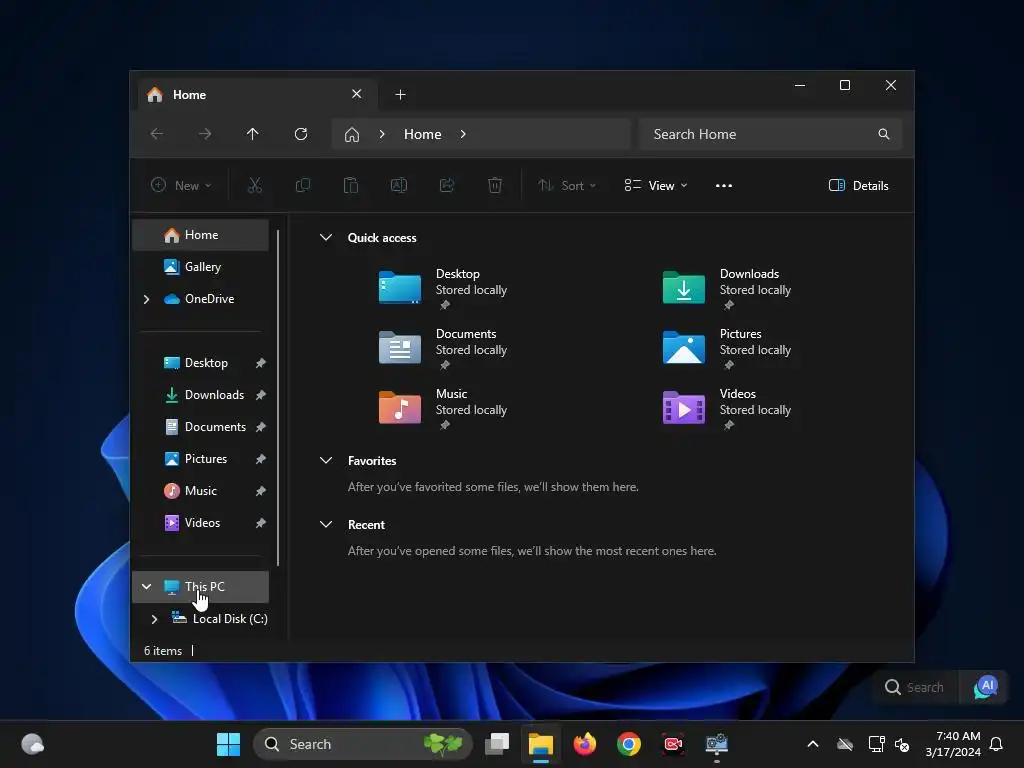Click the home icon in address bar

[x=352, y=135]
